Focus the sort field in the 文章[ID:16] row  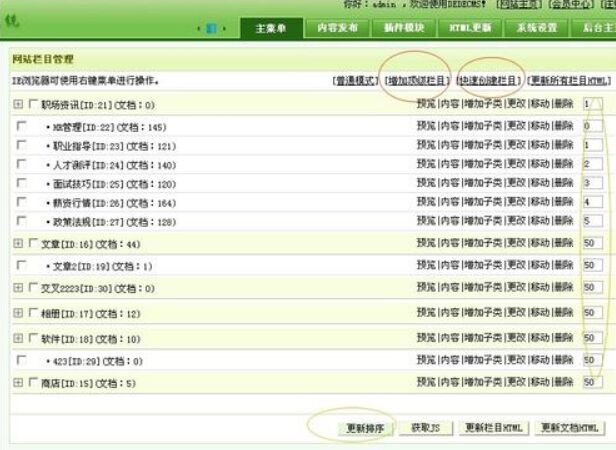tap(592, 243)
